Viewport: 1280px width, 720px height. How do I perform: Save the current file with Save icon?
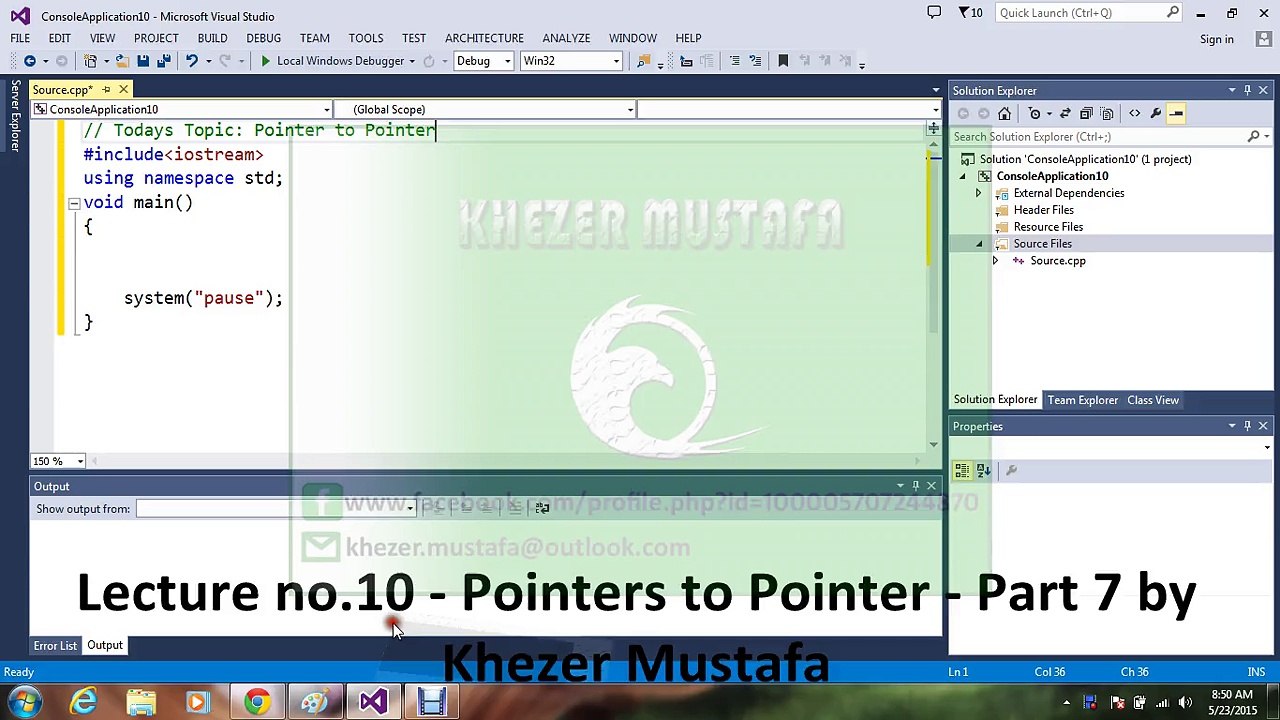click(x=143, y=61)
